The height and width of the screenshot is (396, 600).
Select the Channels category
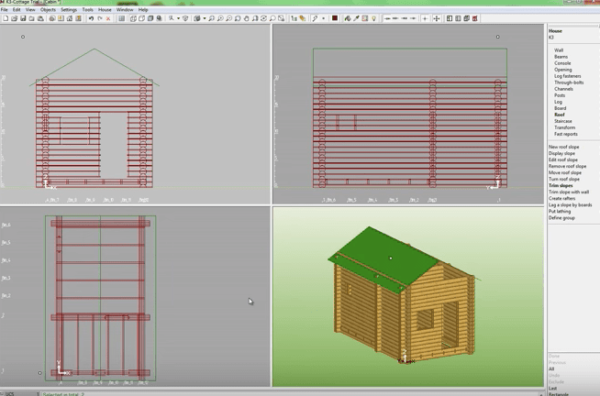[564, 89]
